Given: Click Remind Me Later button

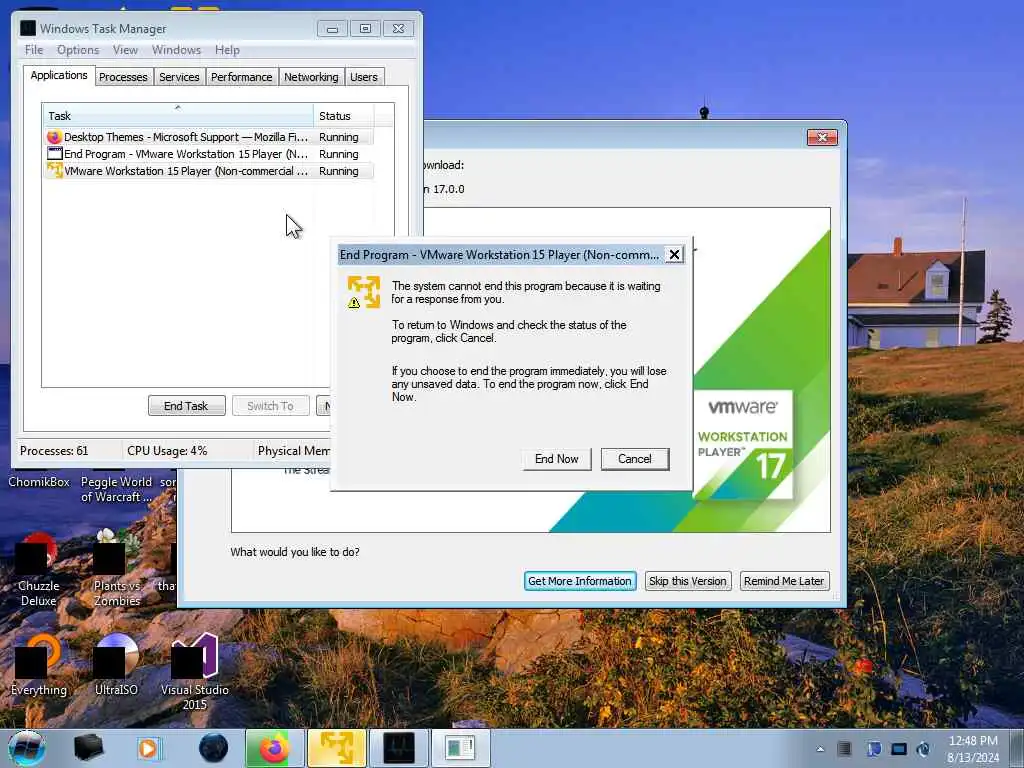Looking at the screenshot, I should [x=784, y=581].
